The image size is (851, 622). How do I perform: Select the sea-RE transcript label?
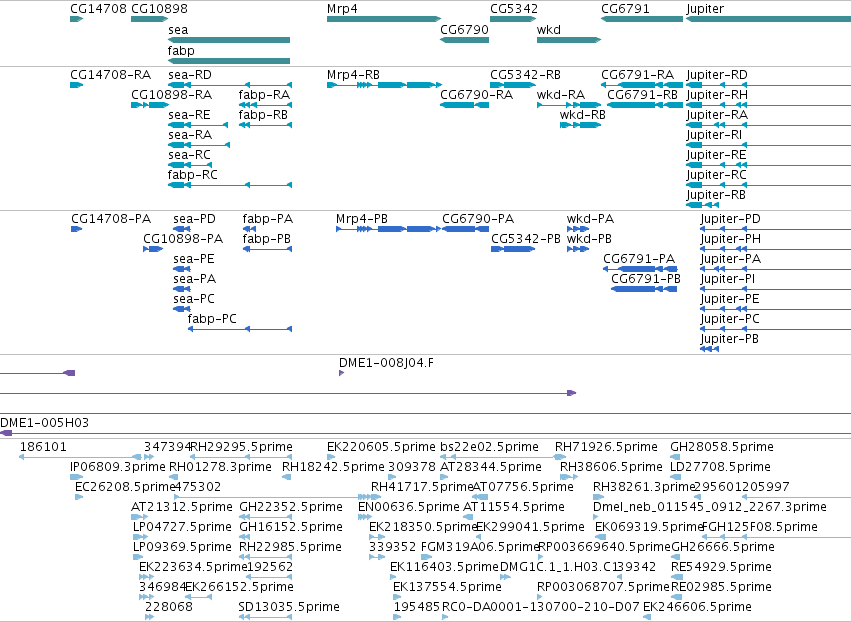coord(189,115)
